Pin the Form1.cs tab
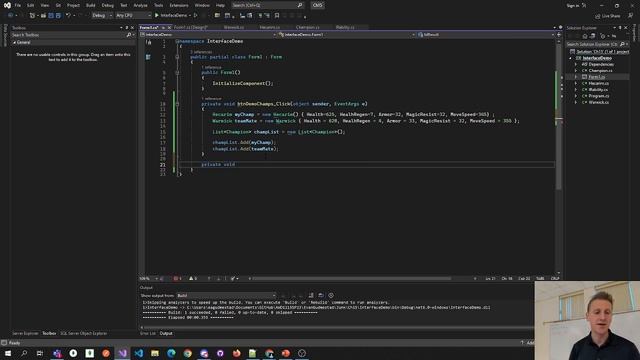Screen dimensions: 640x360 click(163, 27)
